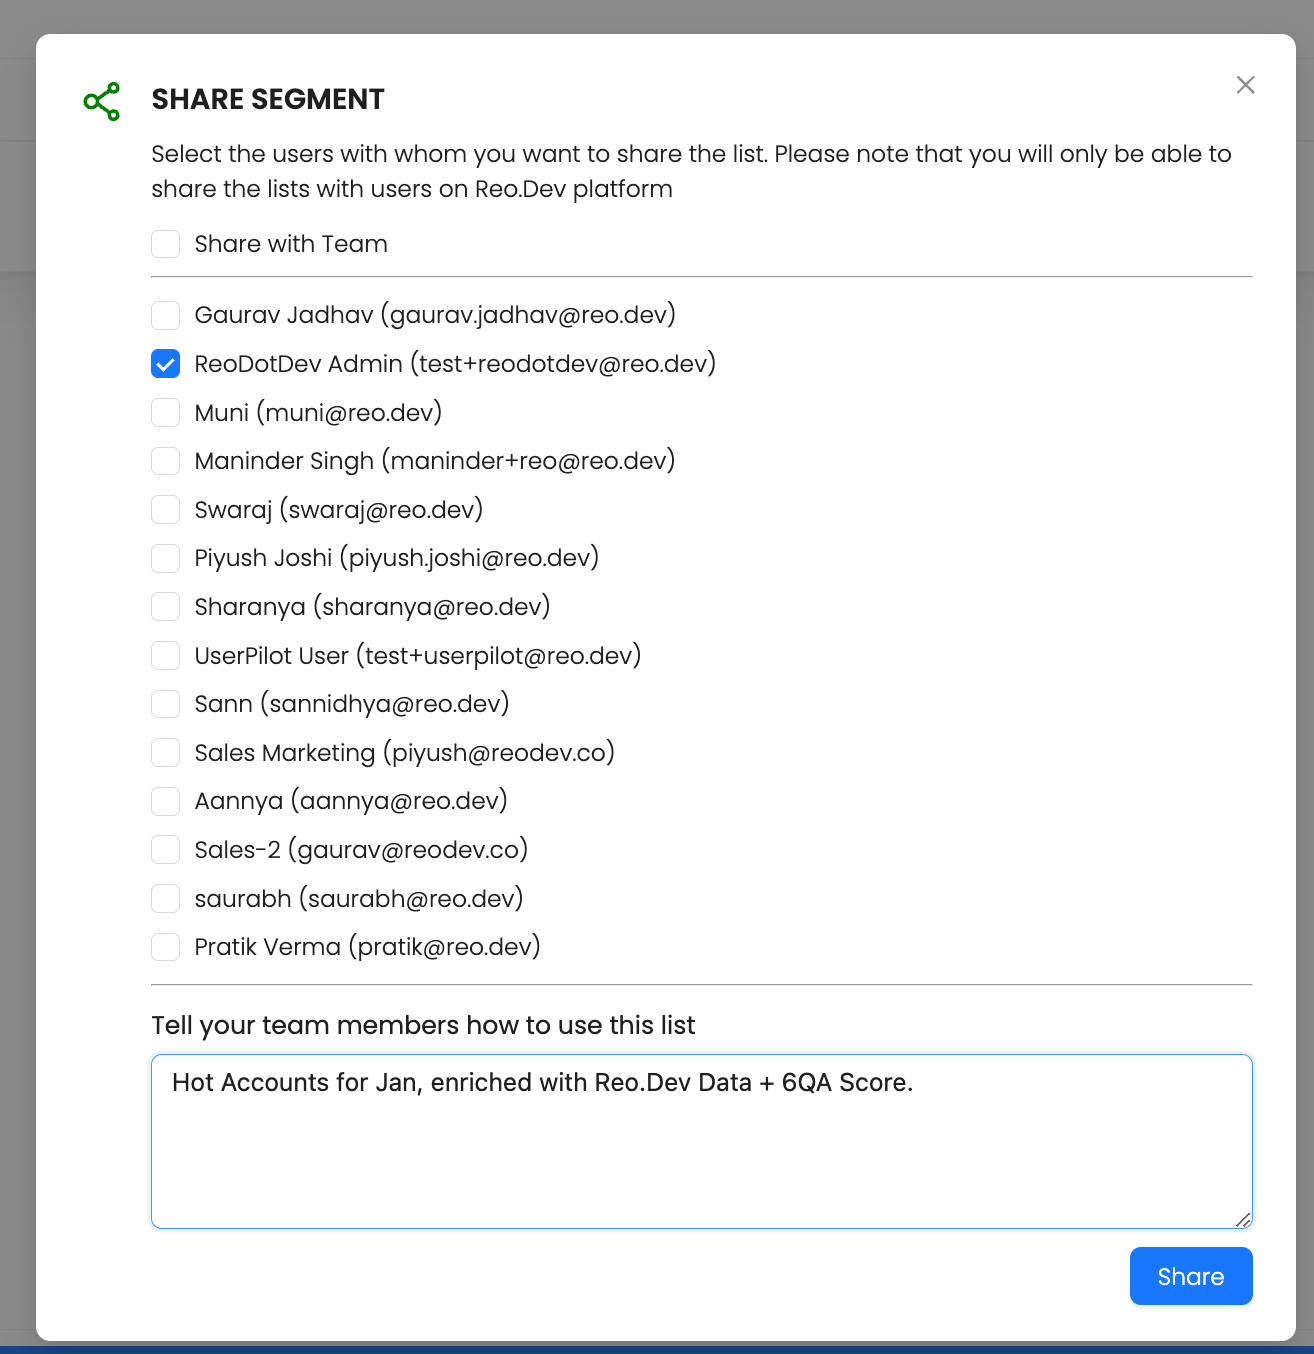Select the Aannya checkbox

(166, 801)
